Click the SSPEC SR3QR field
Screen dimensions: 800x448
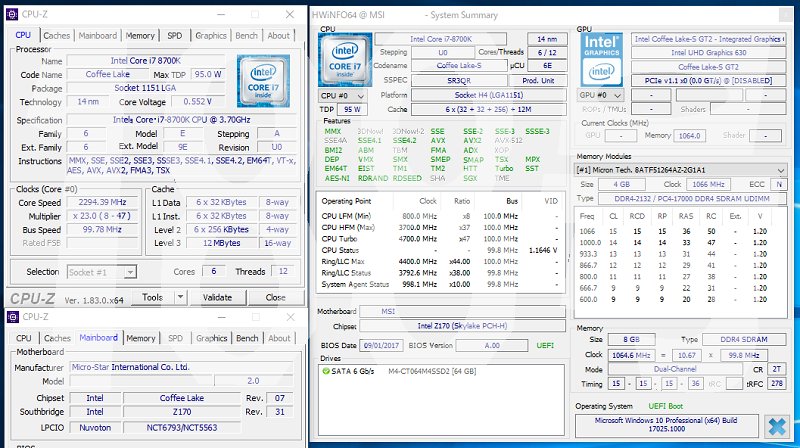[459, 81]
